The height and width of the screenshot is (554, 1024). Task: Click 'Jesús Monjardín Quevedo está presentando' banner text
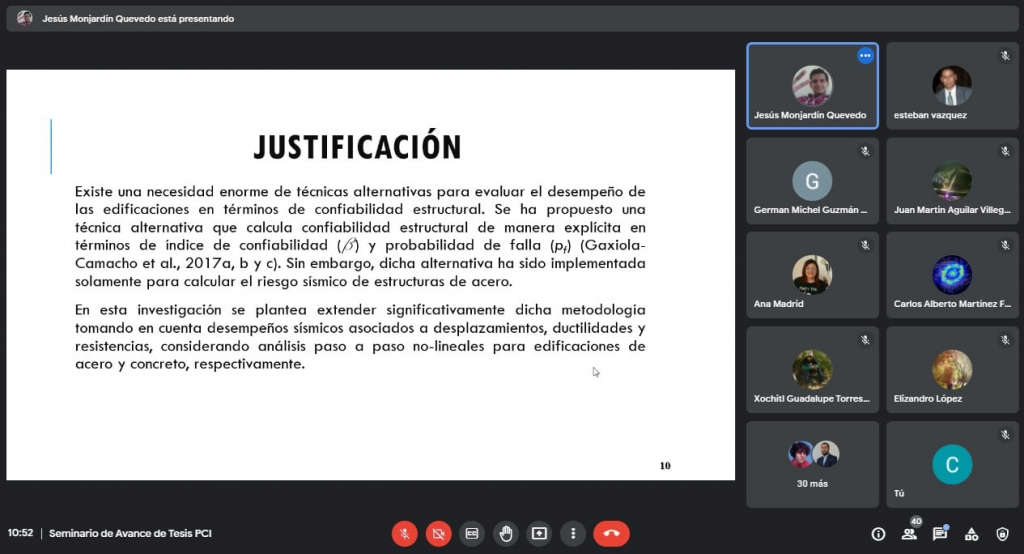click(138, 19)
